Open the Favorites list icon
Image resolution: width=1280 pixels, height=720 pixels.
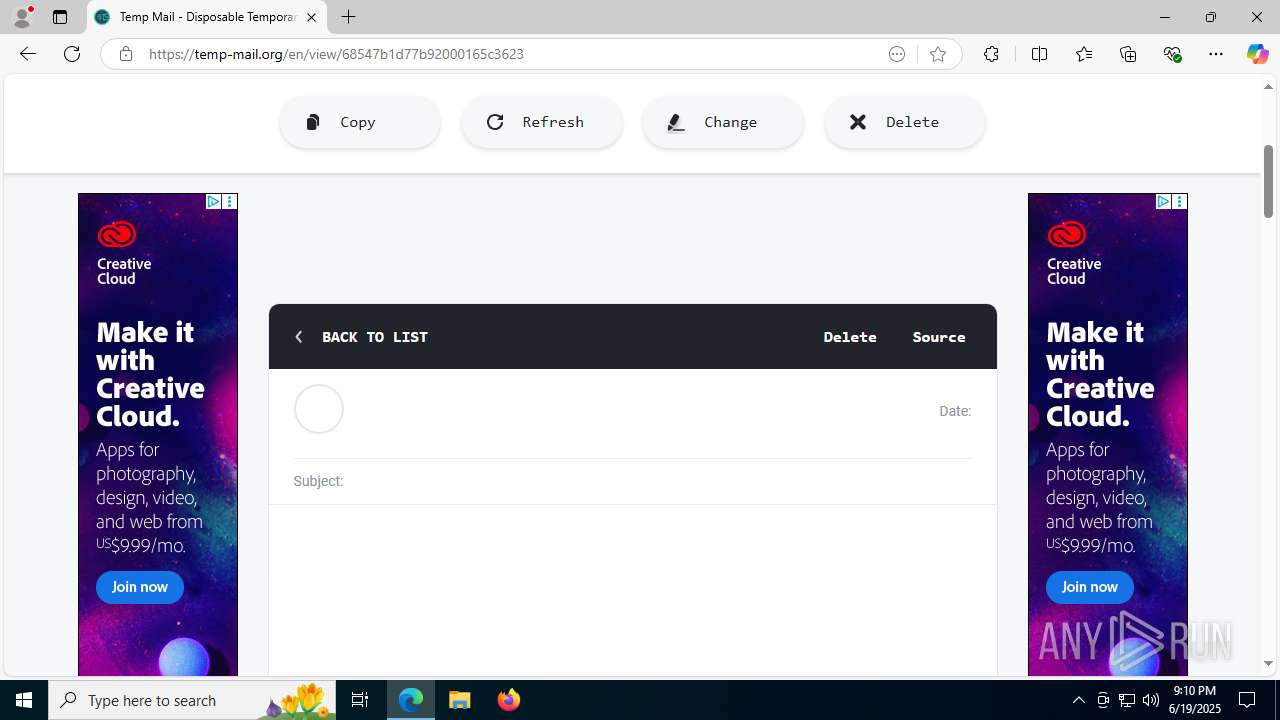click(x=1084, y=54)
